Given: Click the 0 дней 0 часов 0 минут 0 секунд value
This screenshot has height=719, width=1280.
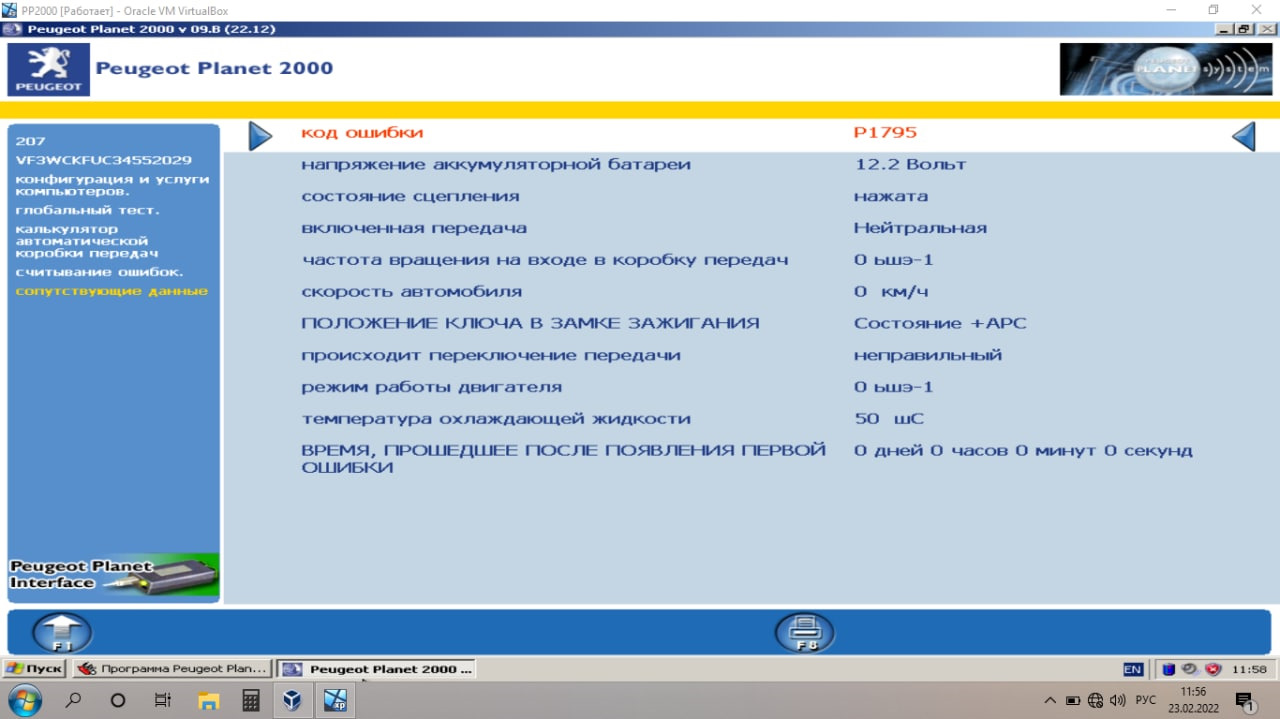Looking at the screenshot, I should [x=1023, y=451].
